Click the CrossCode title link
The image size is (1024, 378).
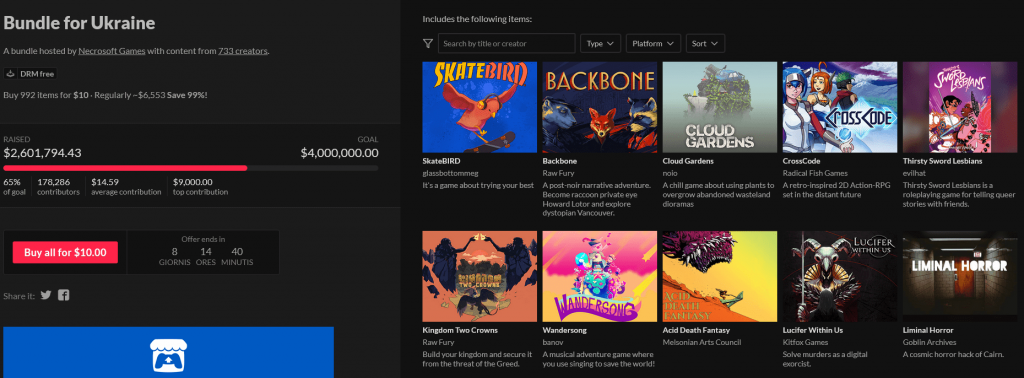801,161
